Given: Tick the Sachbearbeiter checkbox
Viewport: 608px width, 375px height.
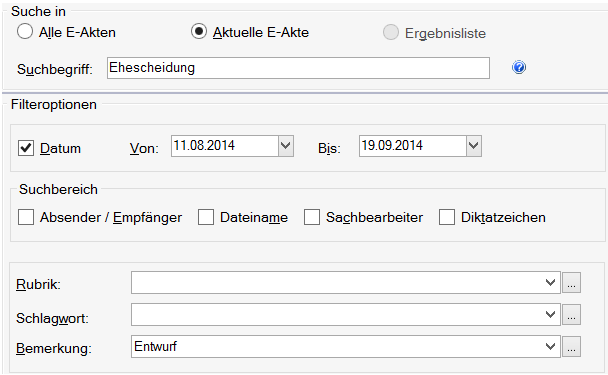Looking at the screenshot, I should point(312,217).
